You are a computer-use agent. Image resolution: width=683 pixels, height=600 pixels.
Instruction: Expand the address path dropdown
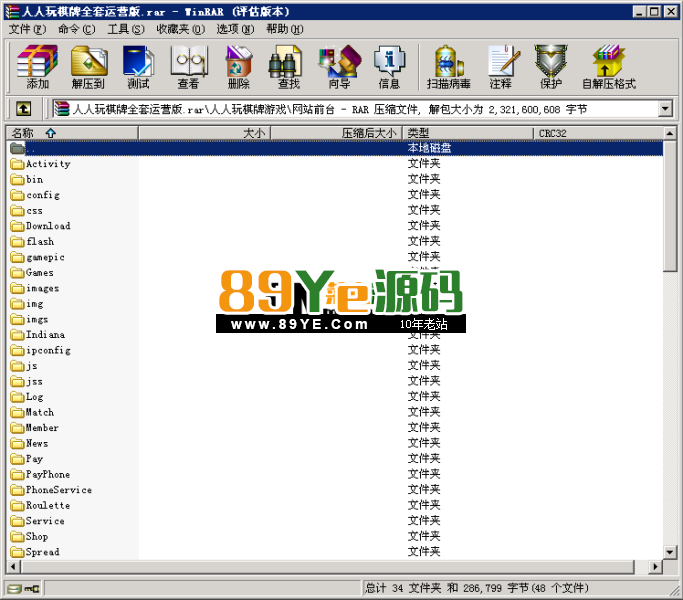tap(665, 108)
